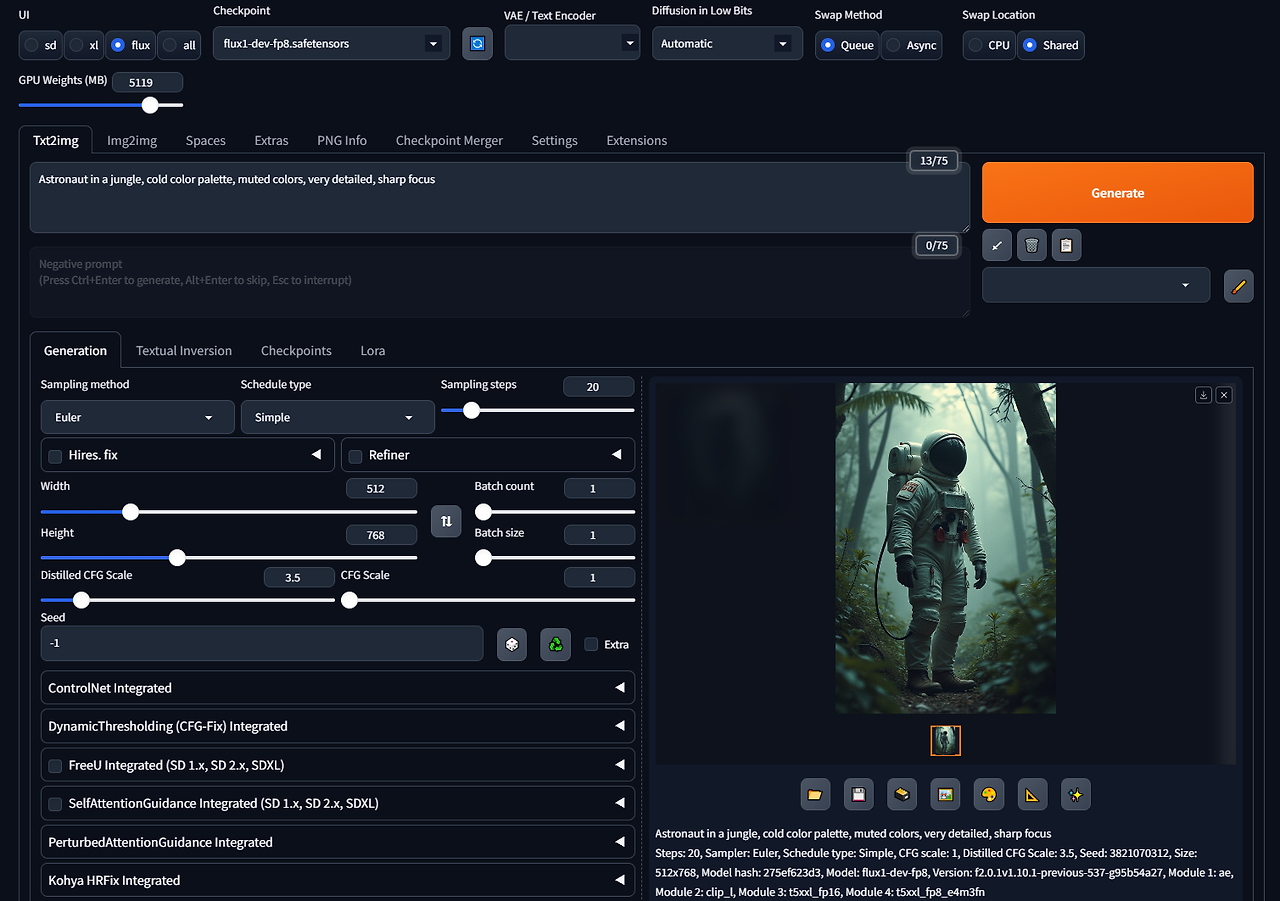1280x901 pixels.
Task: Expand ControlNet Integrated section
Action: coord(338,688)
